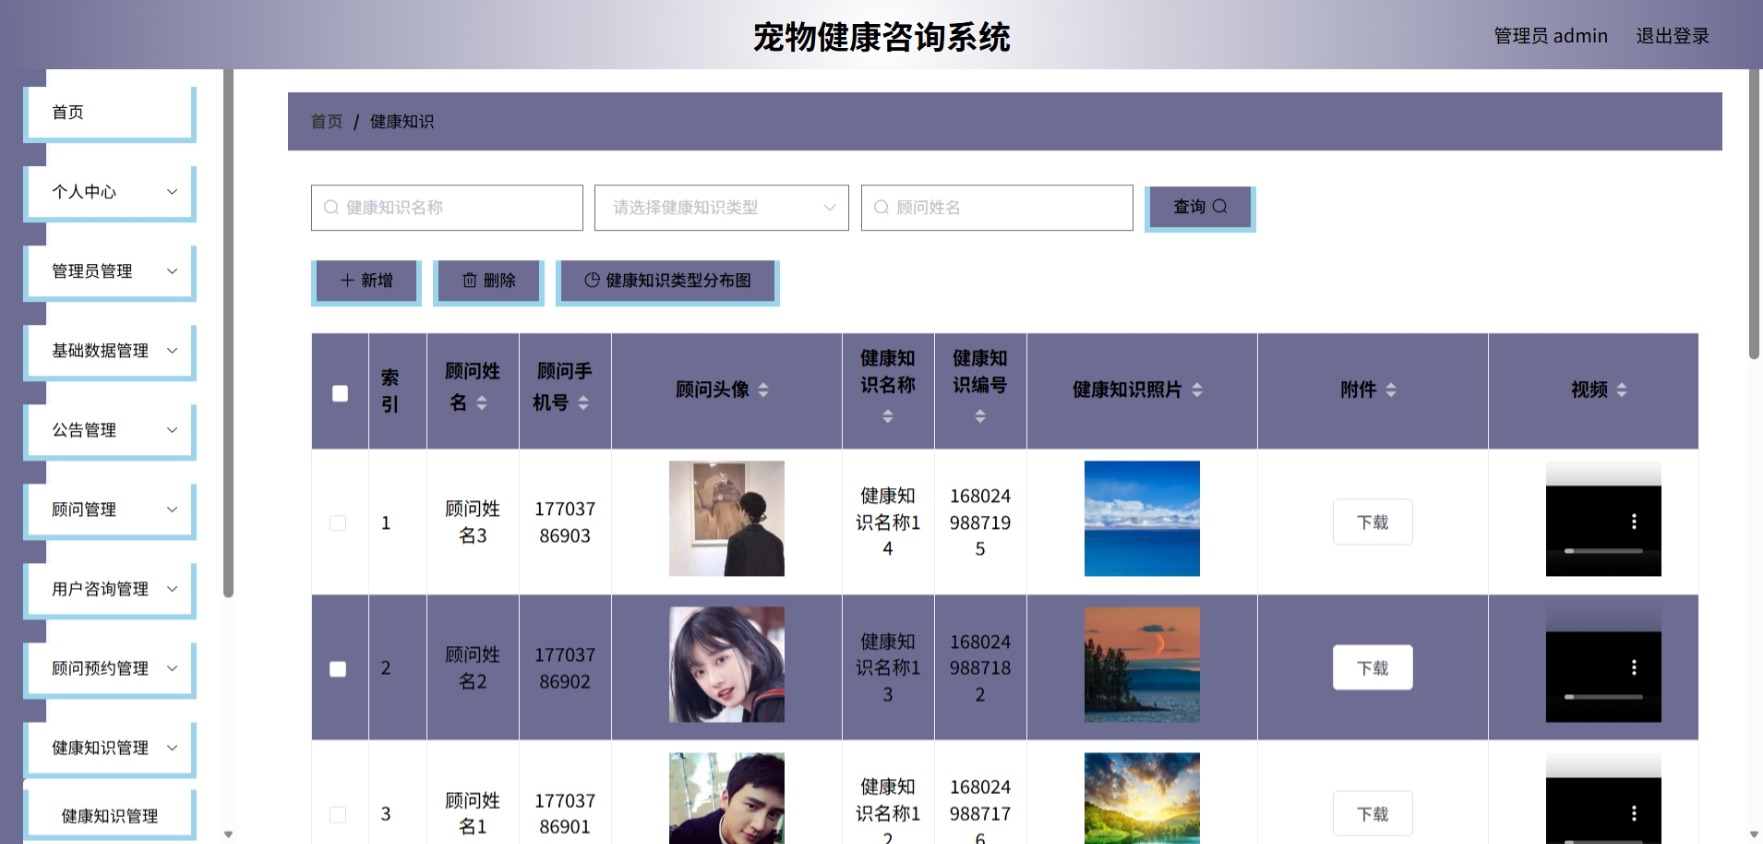The width and height of the screenshot is (1763, 844).
Task: Select 健康知识编号 1680249887182 cell
Action: 980,668
